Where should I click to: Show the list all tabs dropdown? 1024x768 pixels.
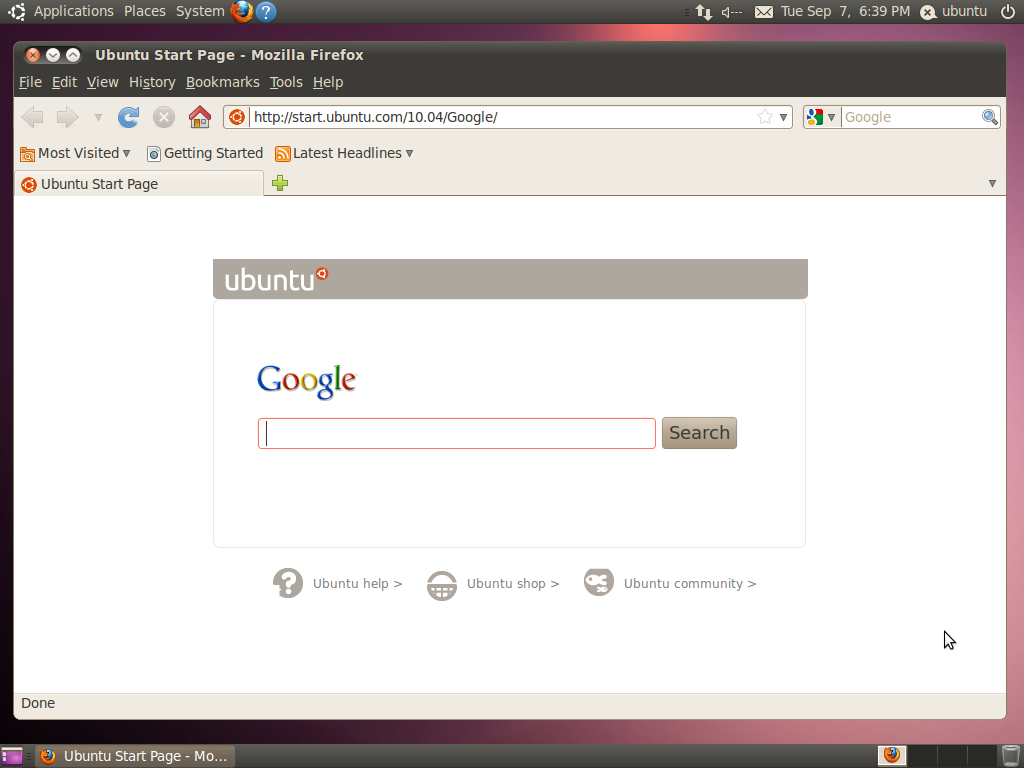992,184
